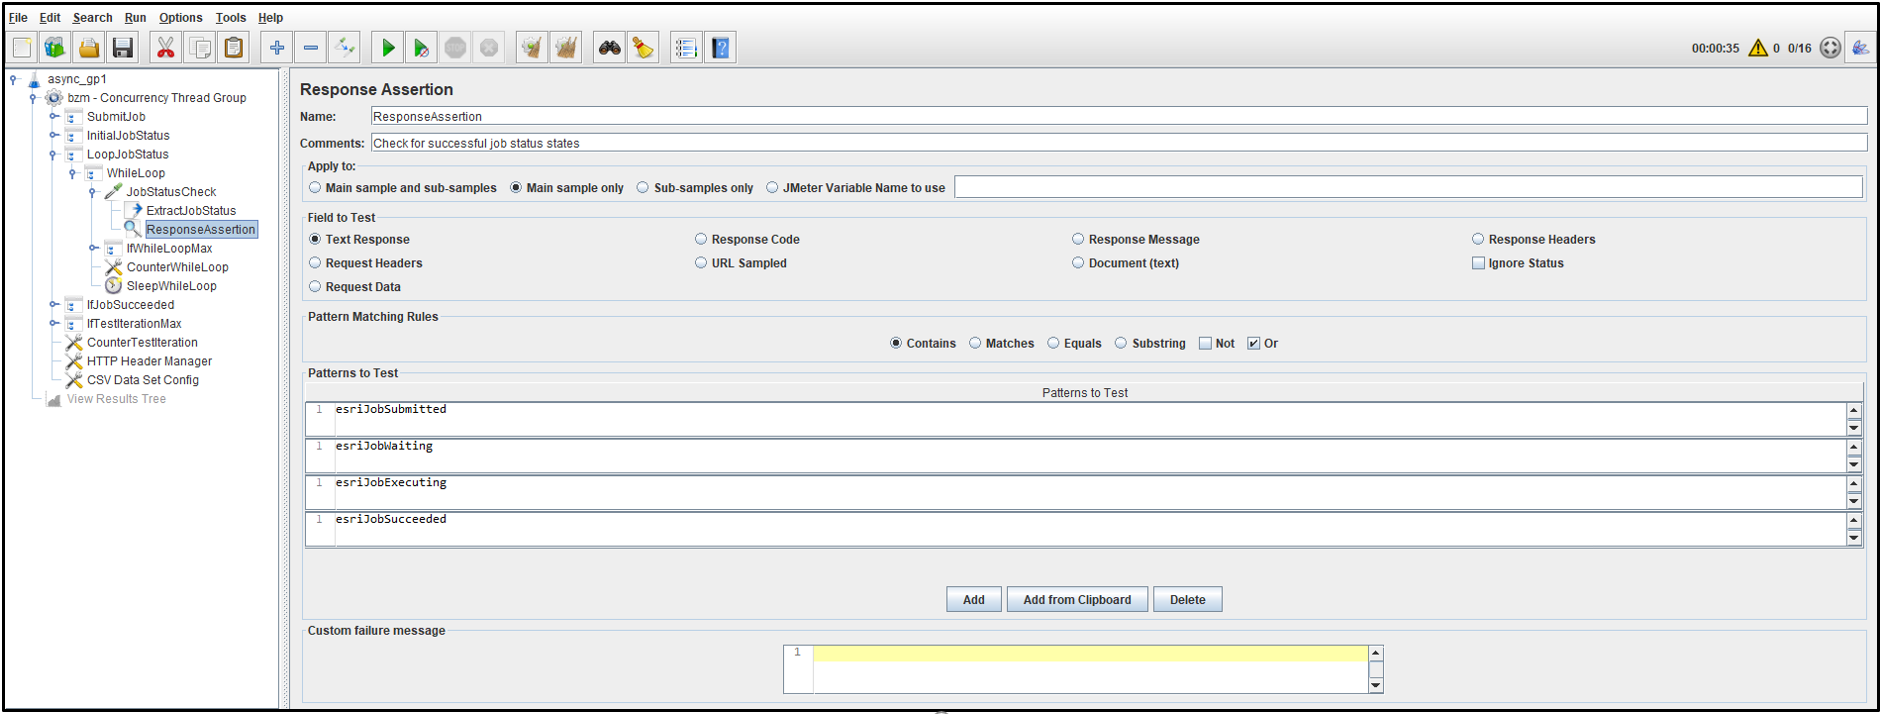The width and height of the screenshot is (1882, 714).
Task: Open the File menu
Action: pos(18,17)
